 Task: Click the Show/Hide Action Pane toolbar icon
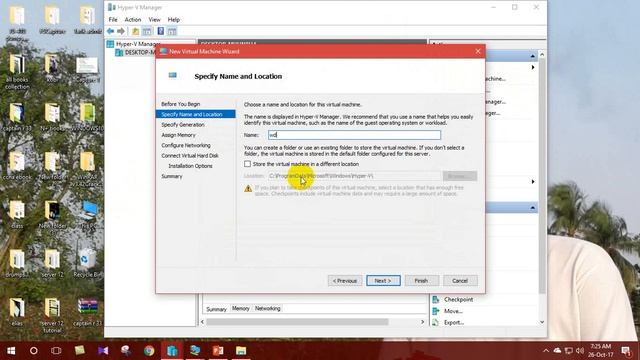[172, 31]
